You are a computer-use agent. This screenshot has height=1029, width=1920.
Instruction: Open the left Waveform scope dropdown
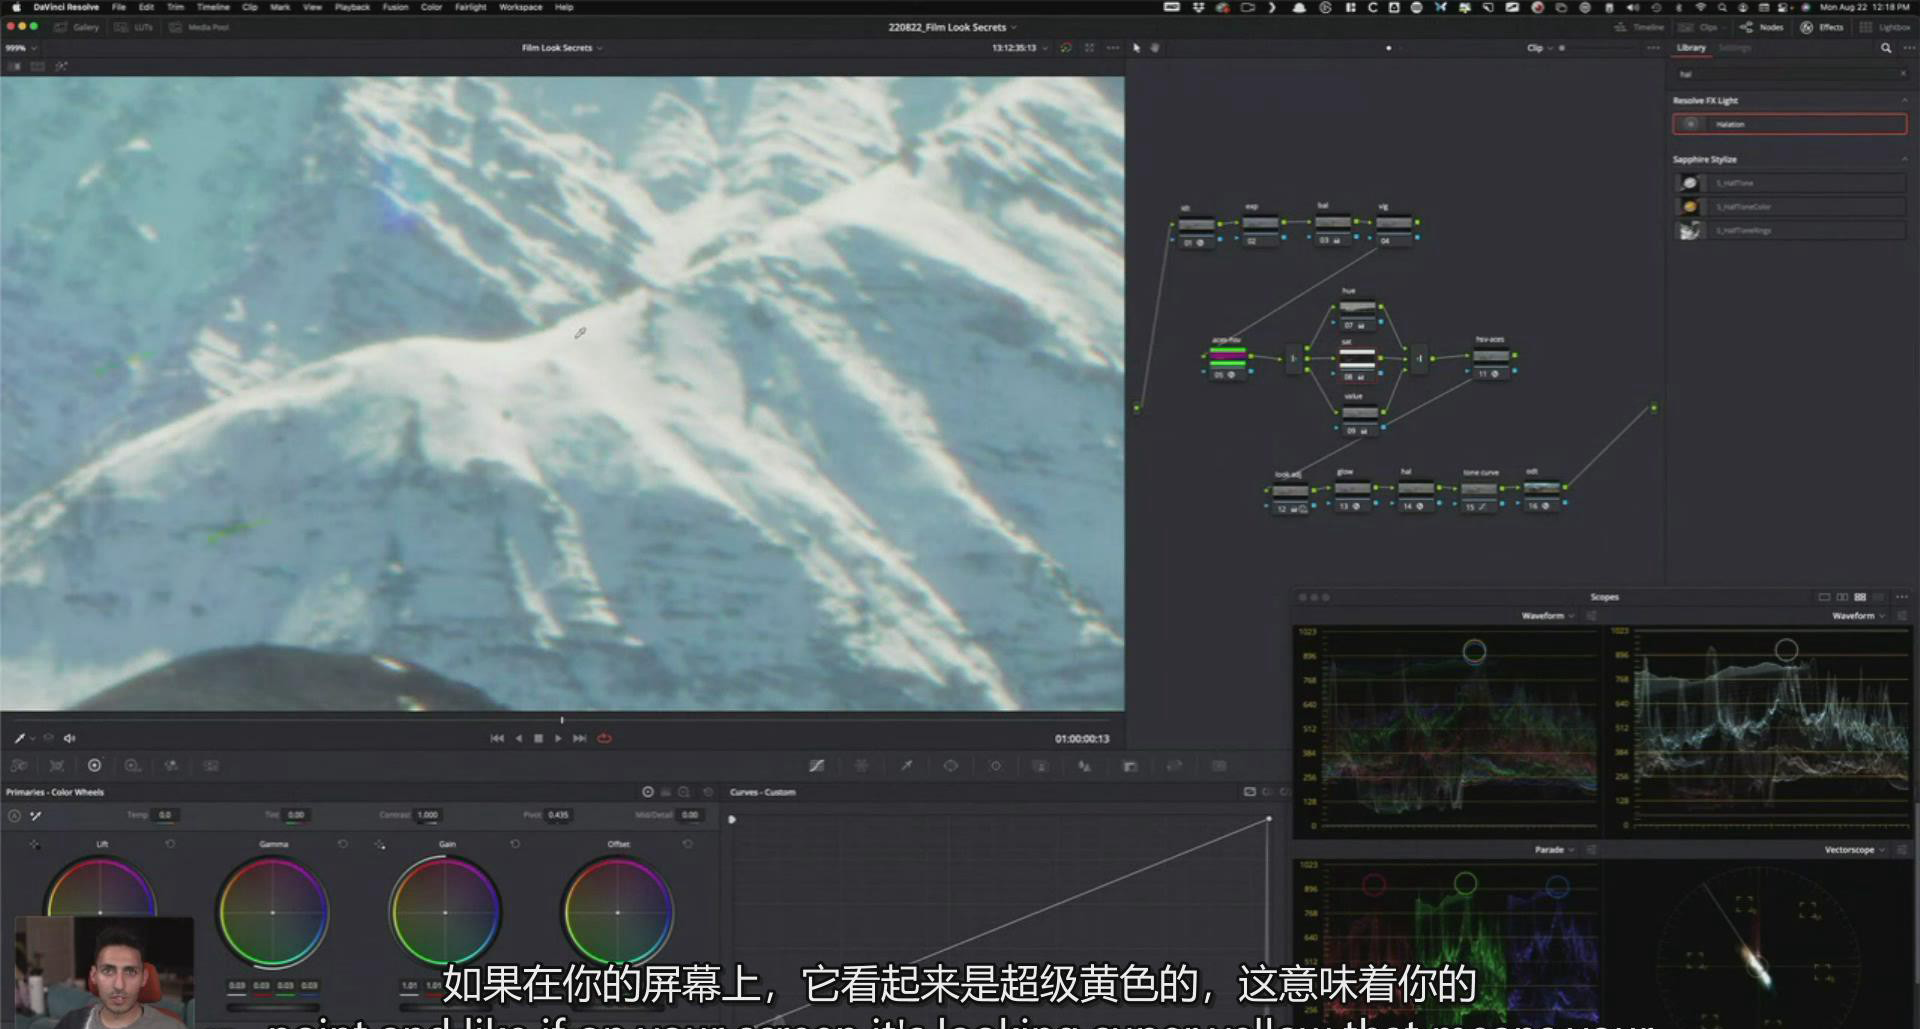pyautogui.click(x=1547, y=616)
